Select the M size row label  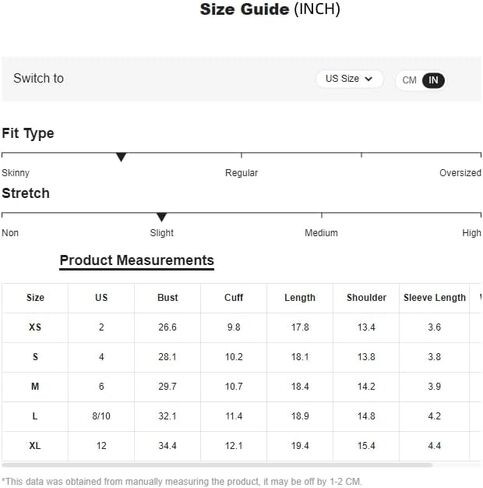tap(35, 387)
